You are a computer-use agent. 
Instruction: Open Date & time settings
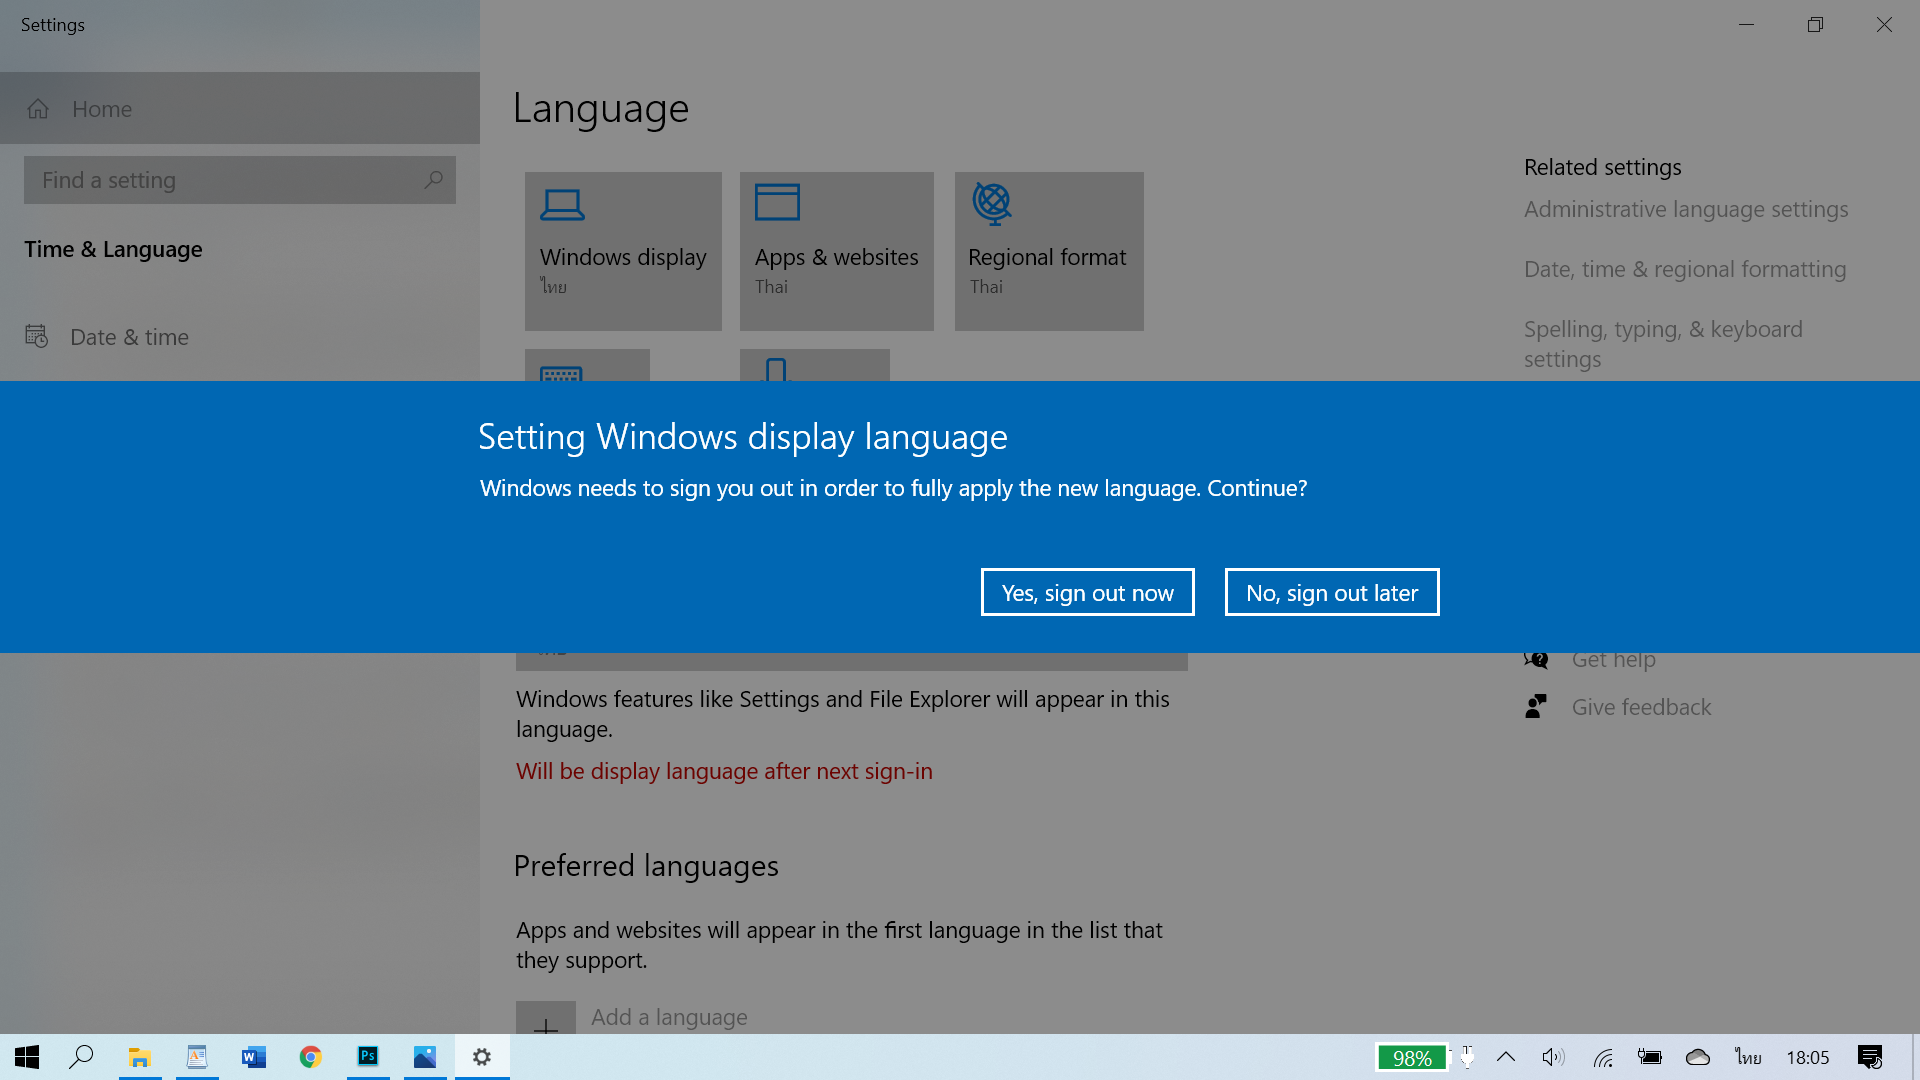(240, 337)
